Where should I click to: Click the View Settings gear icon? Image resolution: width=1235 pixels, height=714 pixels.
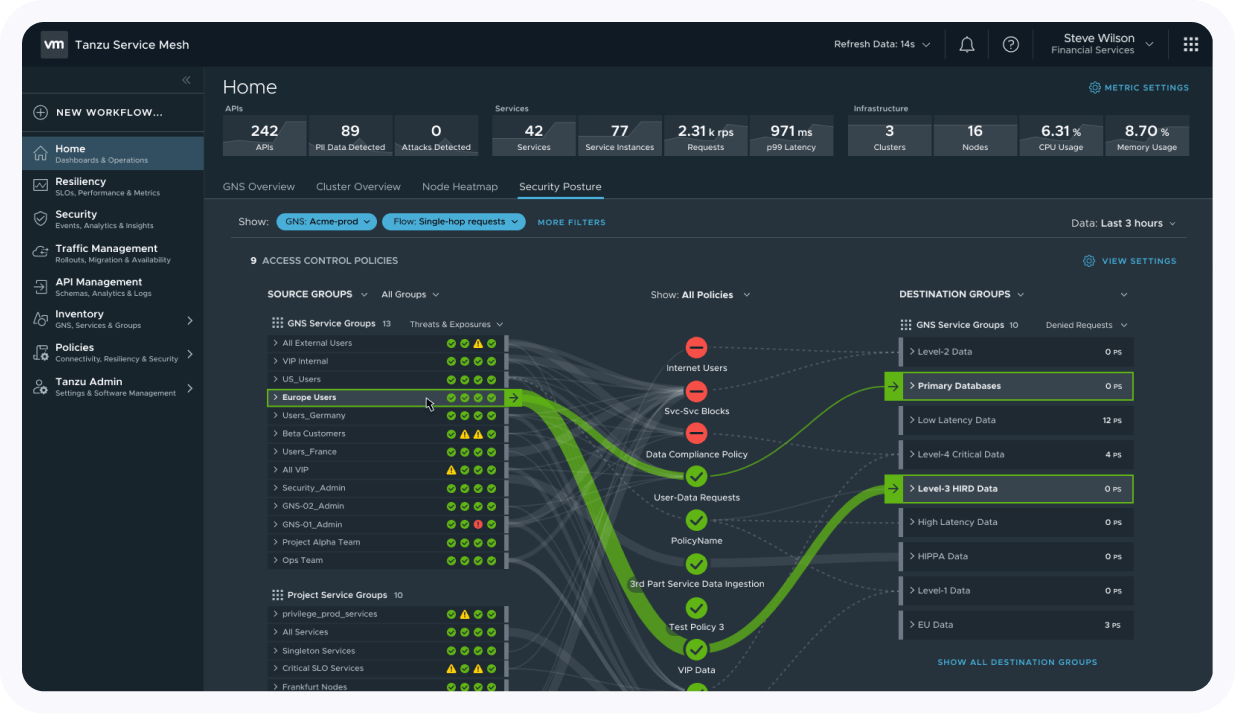pos(1089,261)
